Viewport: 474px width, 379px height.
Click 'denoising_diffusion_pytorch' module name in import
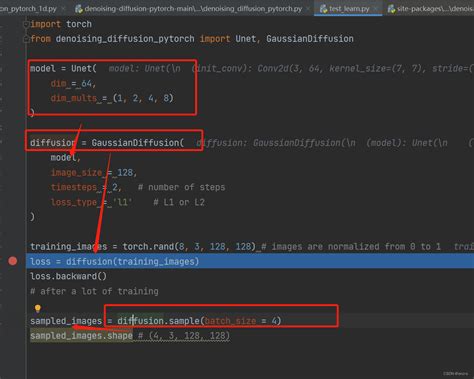(125, 39)
